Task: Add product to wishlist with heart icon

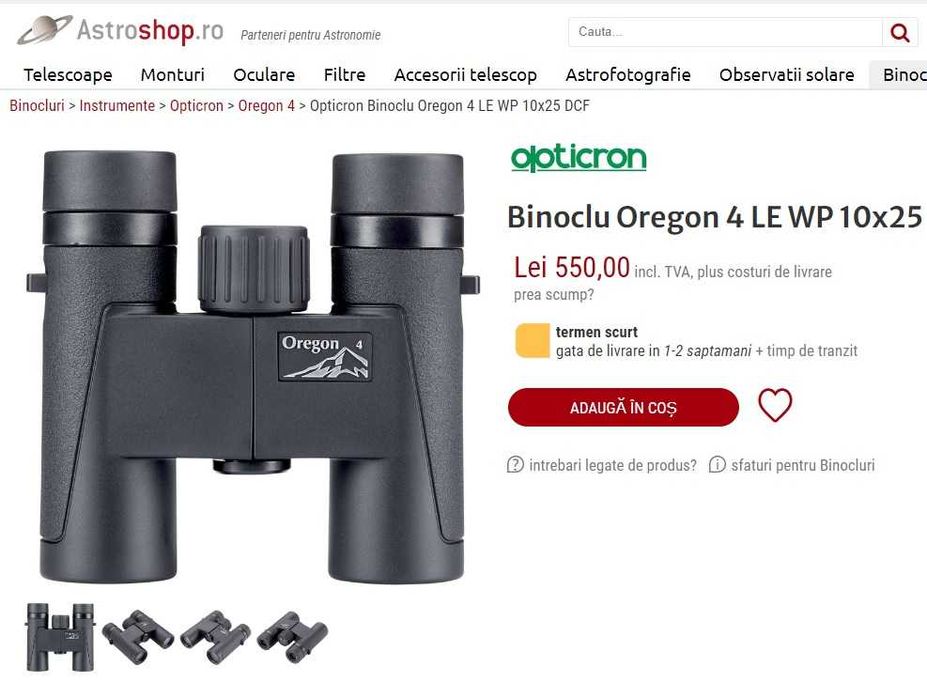Action: (774, 405)
